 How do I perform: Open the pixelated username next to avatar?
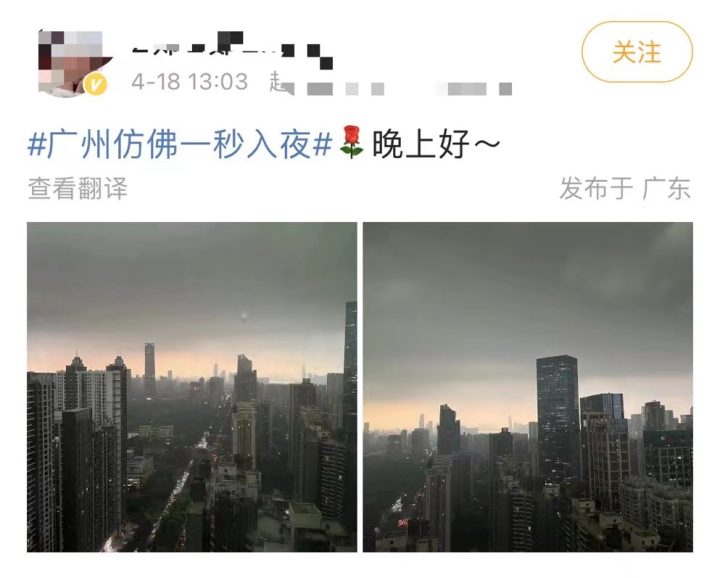click(232, 51)
